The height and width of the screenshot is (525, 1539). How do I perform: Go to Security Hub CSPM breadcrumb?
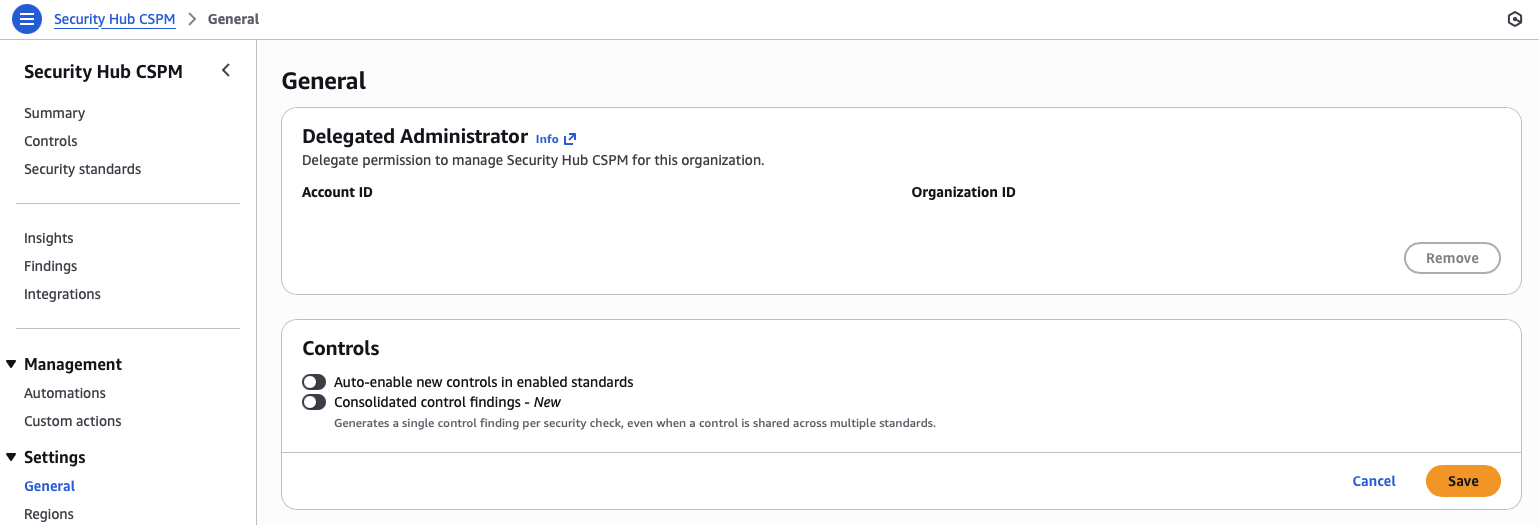pos(114,19)
